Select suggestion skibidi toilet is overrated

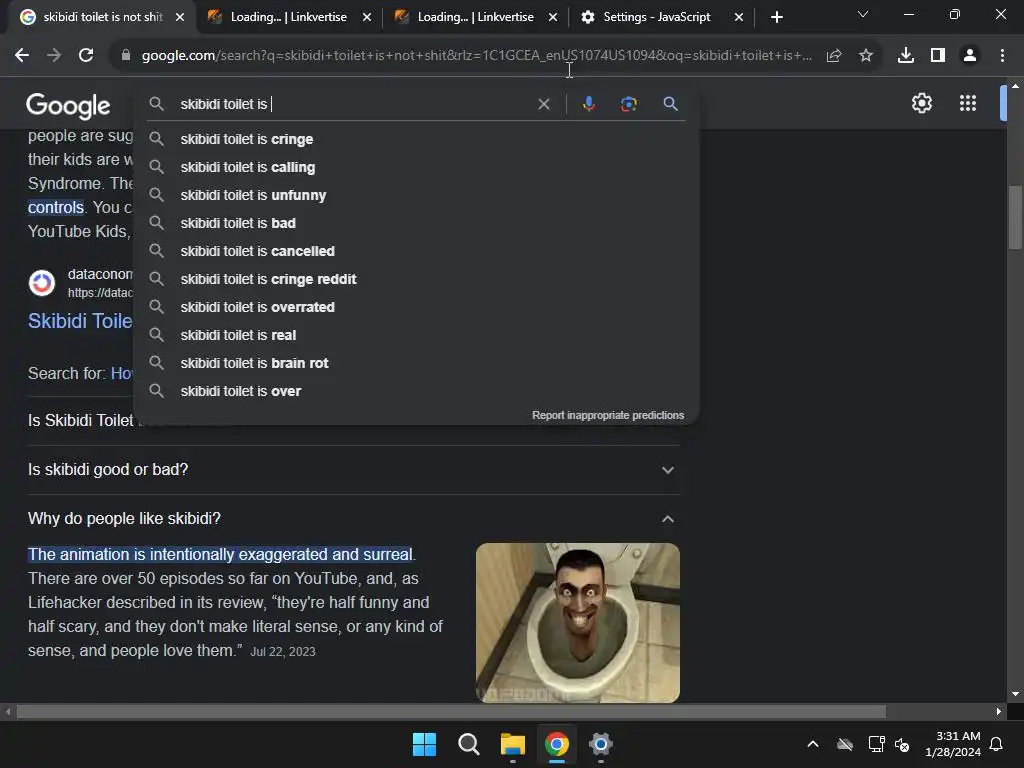tap(416, 307)
